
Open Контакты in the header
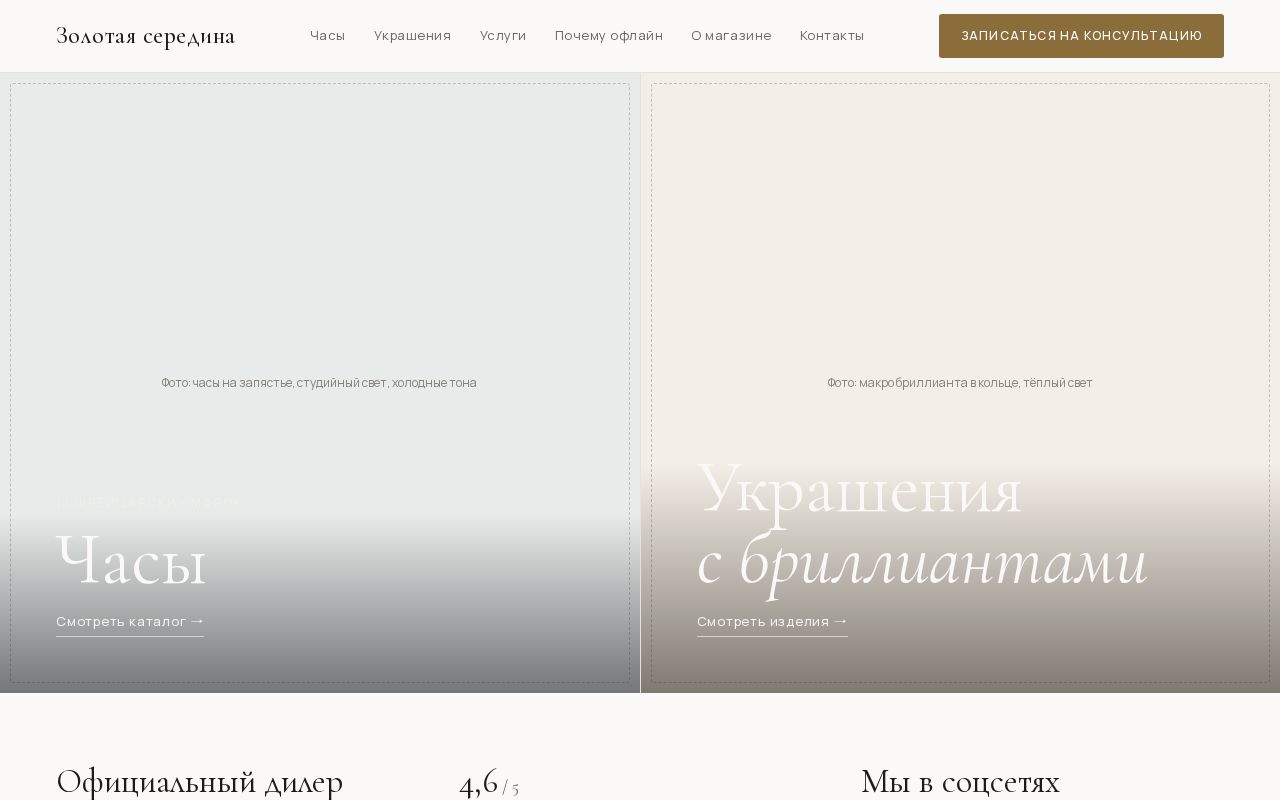click(832, 36)
